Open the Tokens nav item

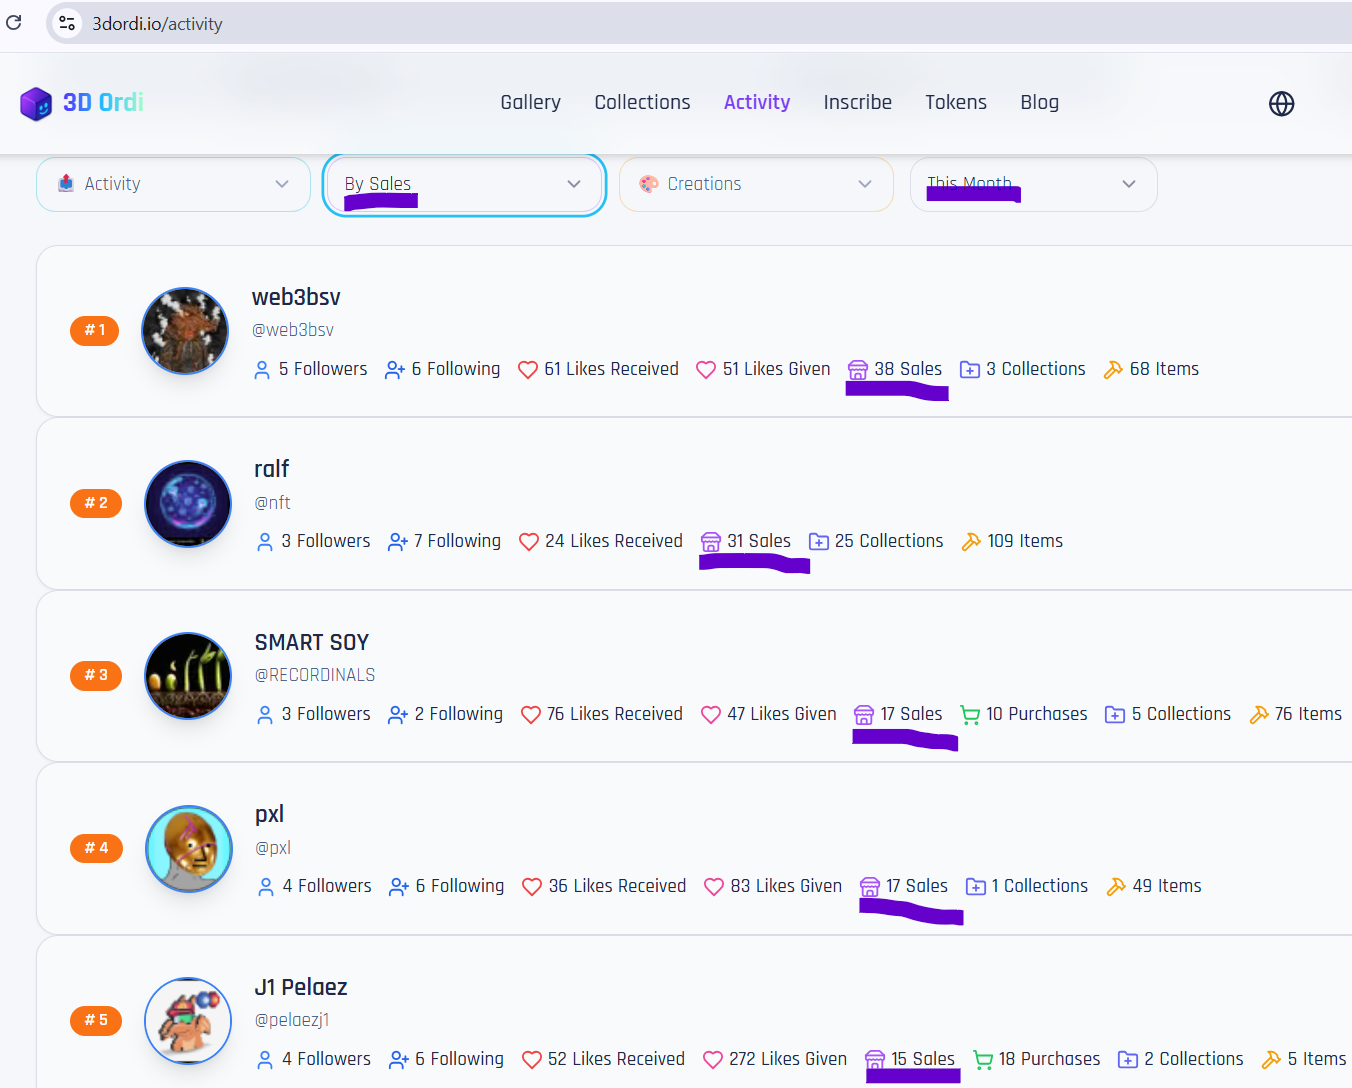point(956,102)
